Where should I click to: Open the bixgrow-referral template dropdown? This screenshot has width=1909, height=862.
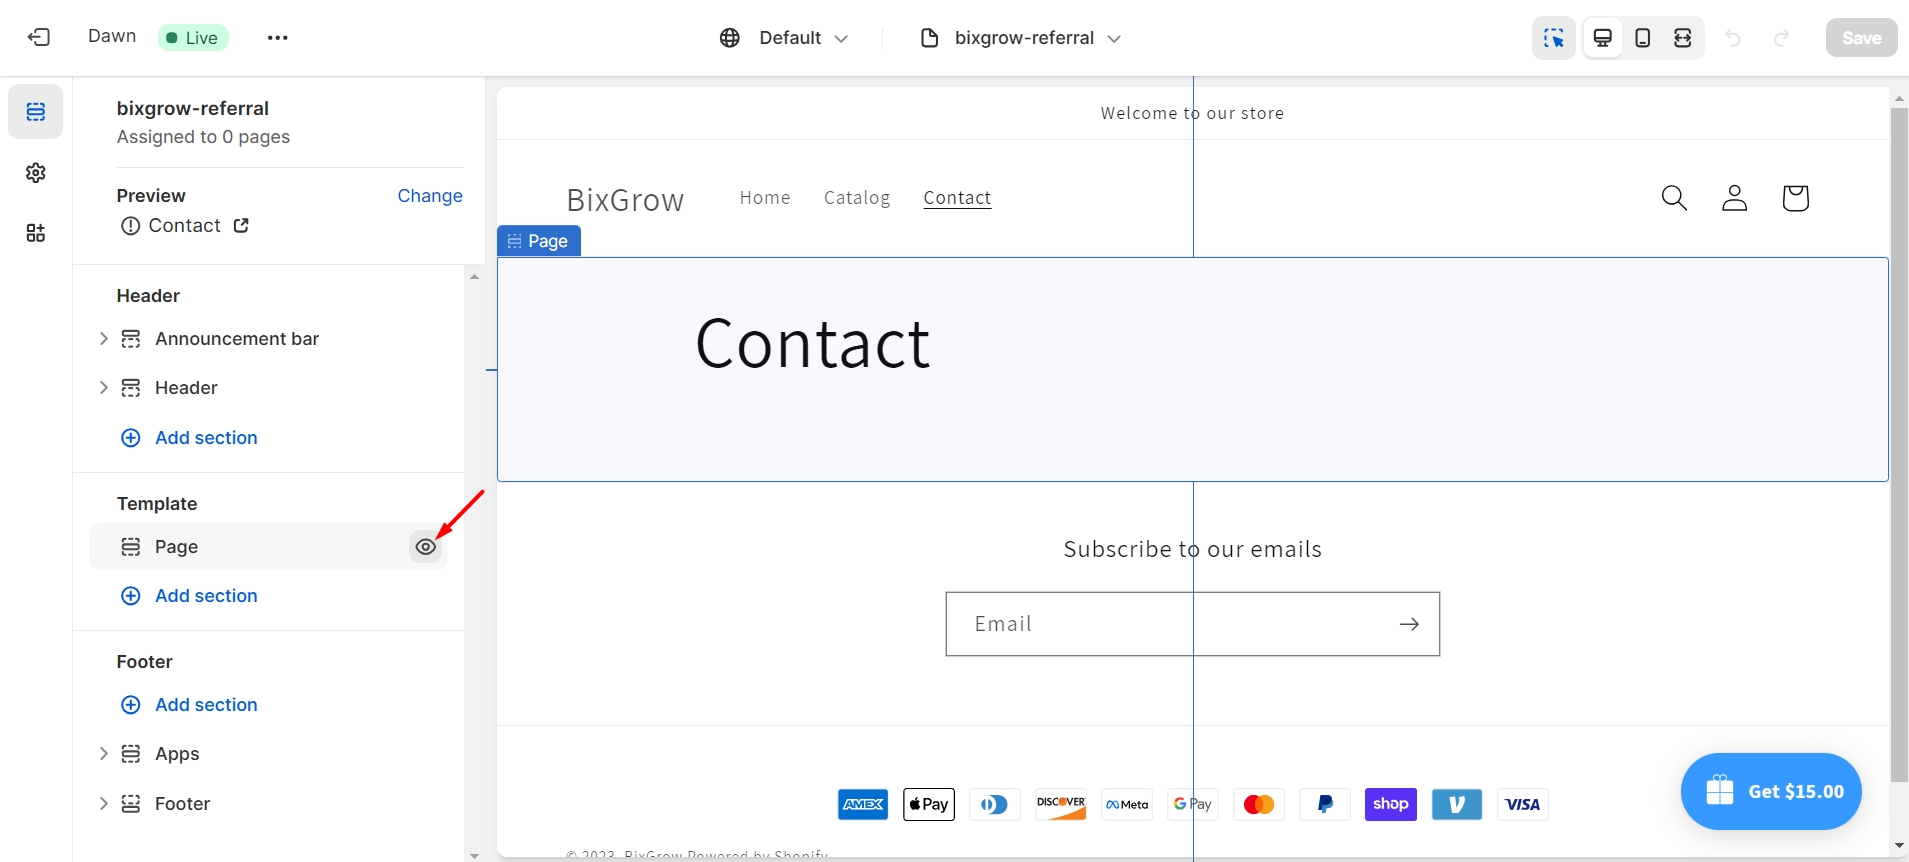pyautogui.click(x=1020, y=38)
